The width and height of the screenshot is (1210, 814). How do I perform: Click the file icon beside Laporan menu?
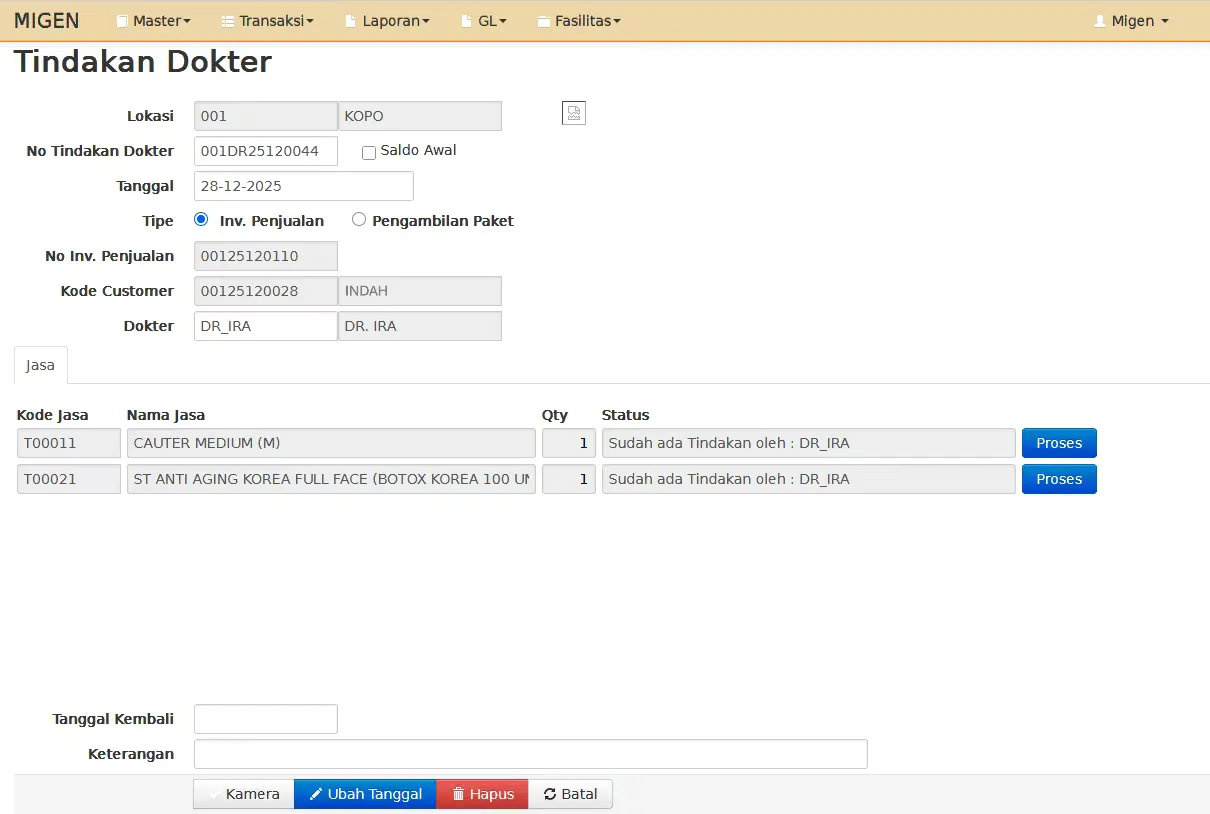[350, 21]
